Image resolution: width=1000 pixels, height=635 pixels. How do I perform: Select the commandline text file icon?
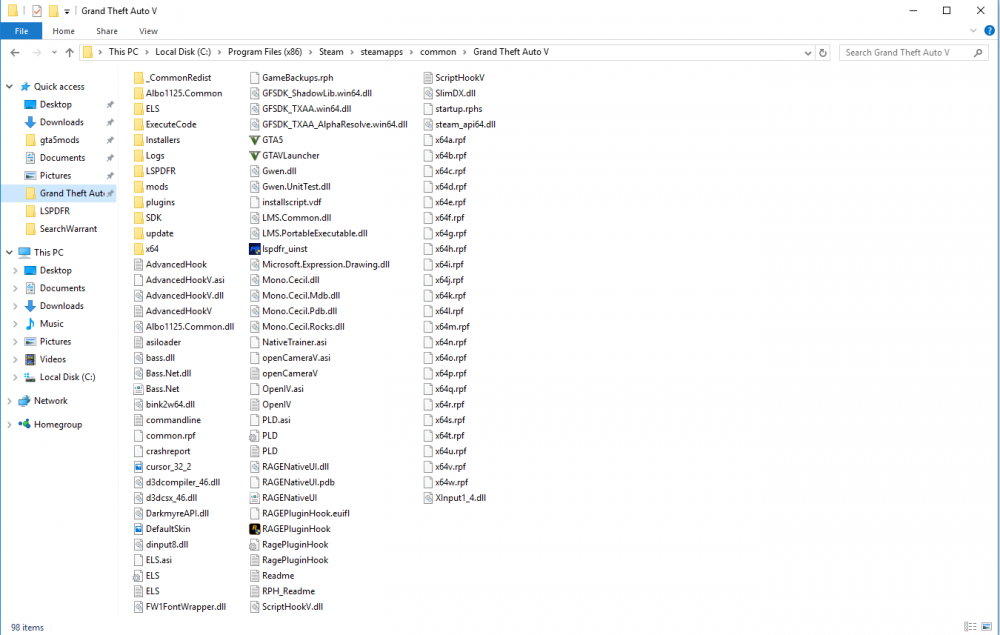[138, 420]
